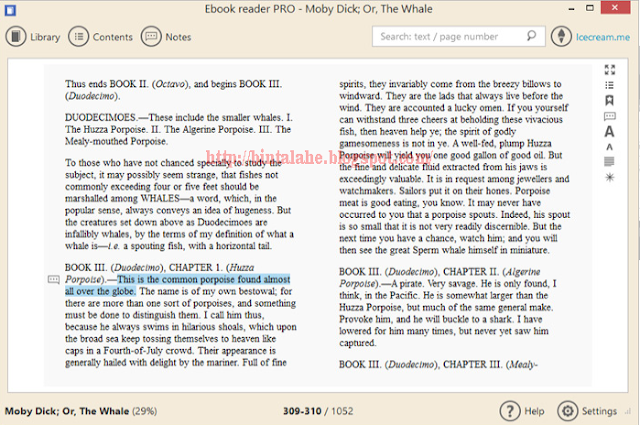The width and height of the screenshot is (640, 425).
Task: Open table of contents sidebar icon
Action: 609,85
